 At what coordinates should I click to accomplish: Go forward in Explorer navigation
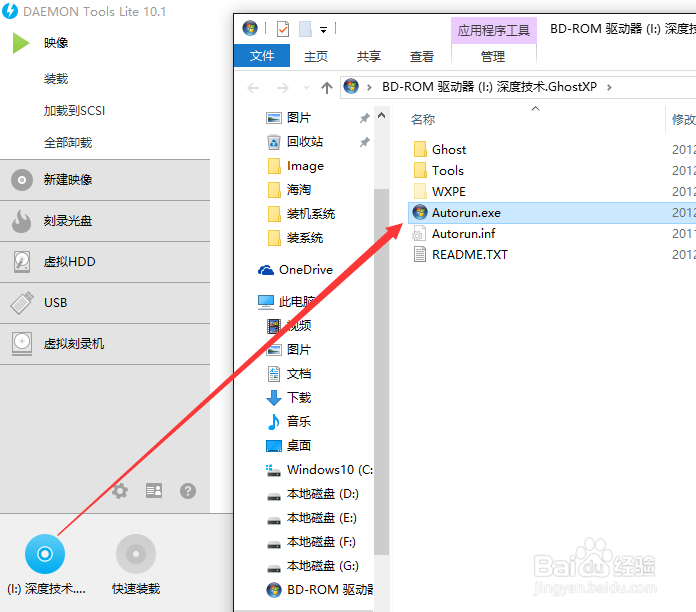point(283,88)
